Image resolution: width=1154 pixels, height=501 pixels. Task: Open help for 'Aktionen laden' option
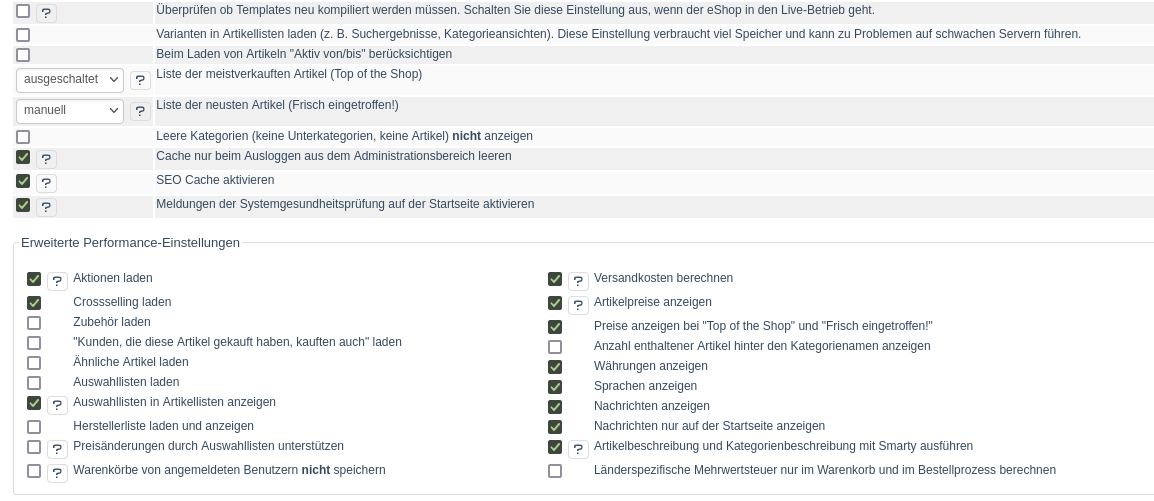pyautogui.click(x=57, y=281)
